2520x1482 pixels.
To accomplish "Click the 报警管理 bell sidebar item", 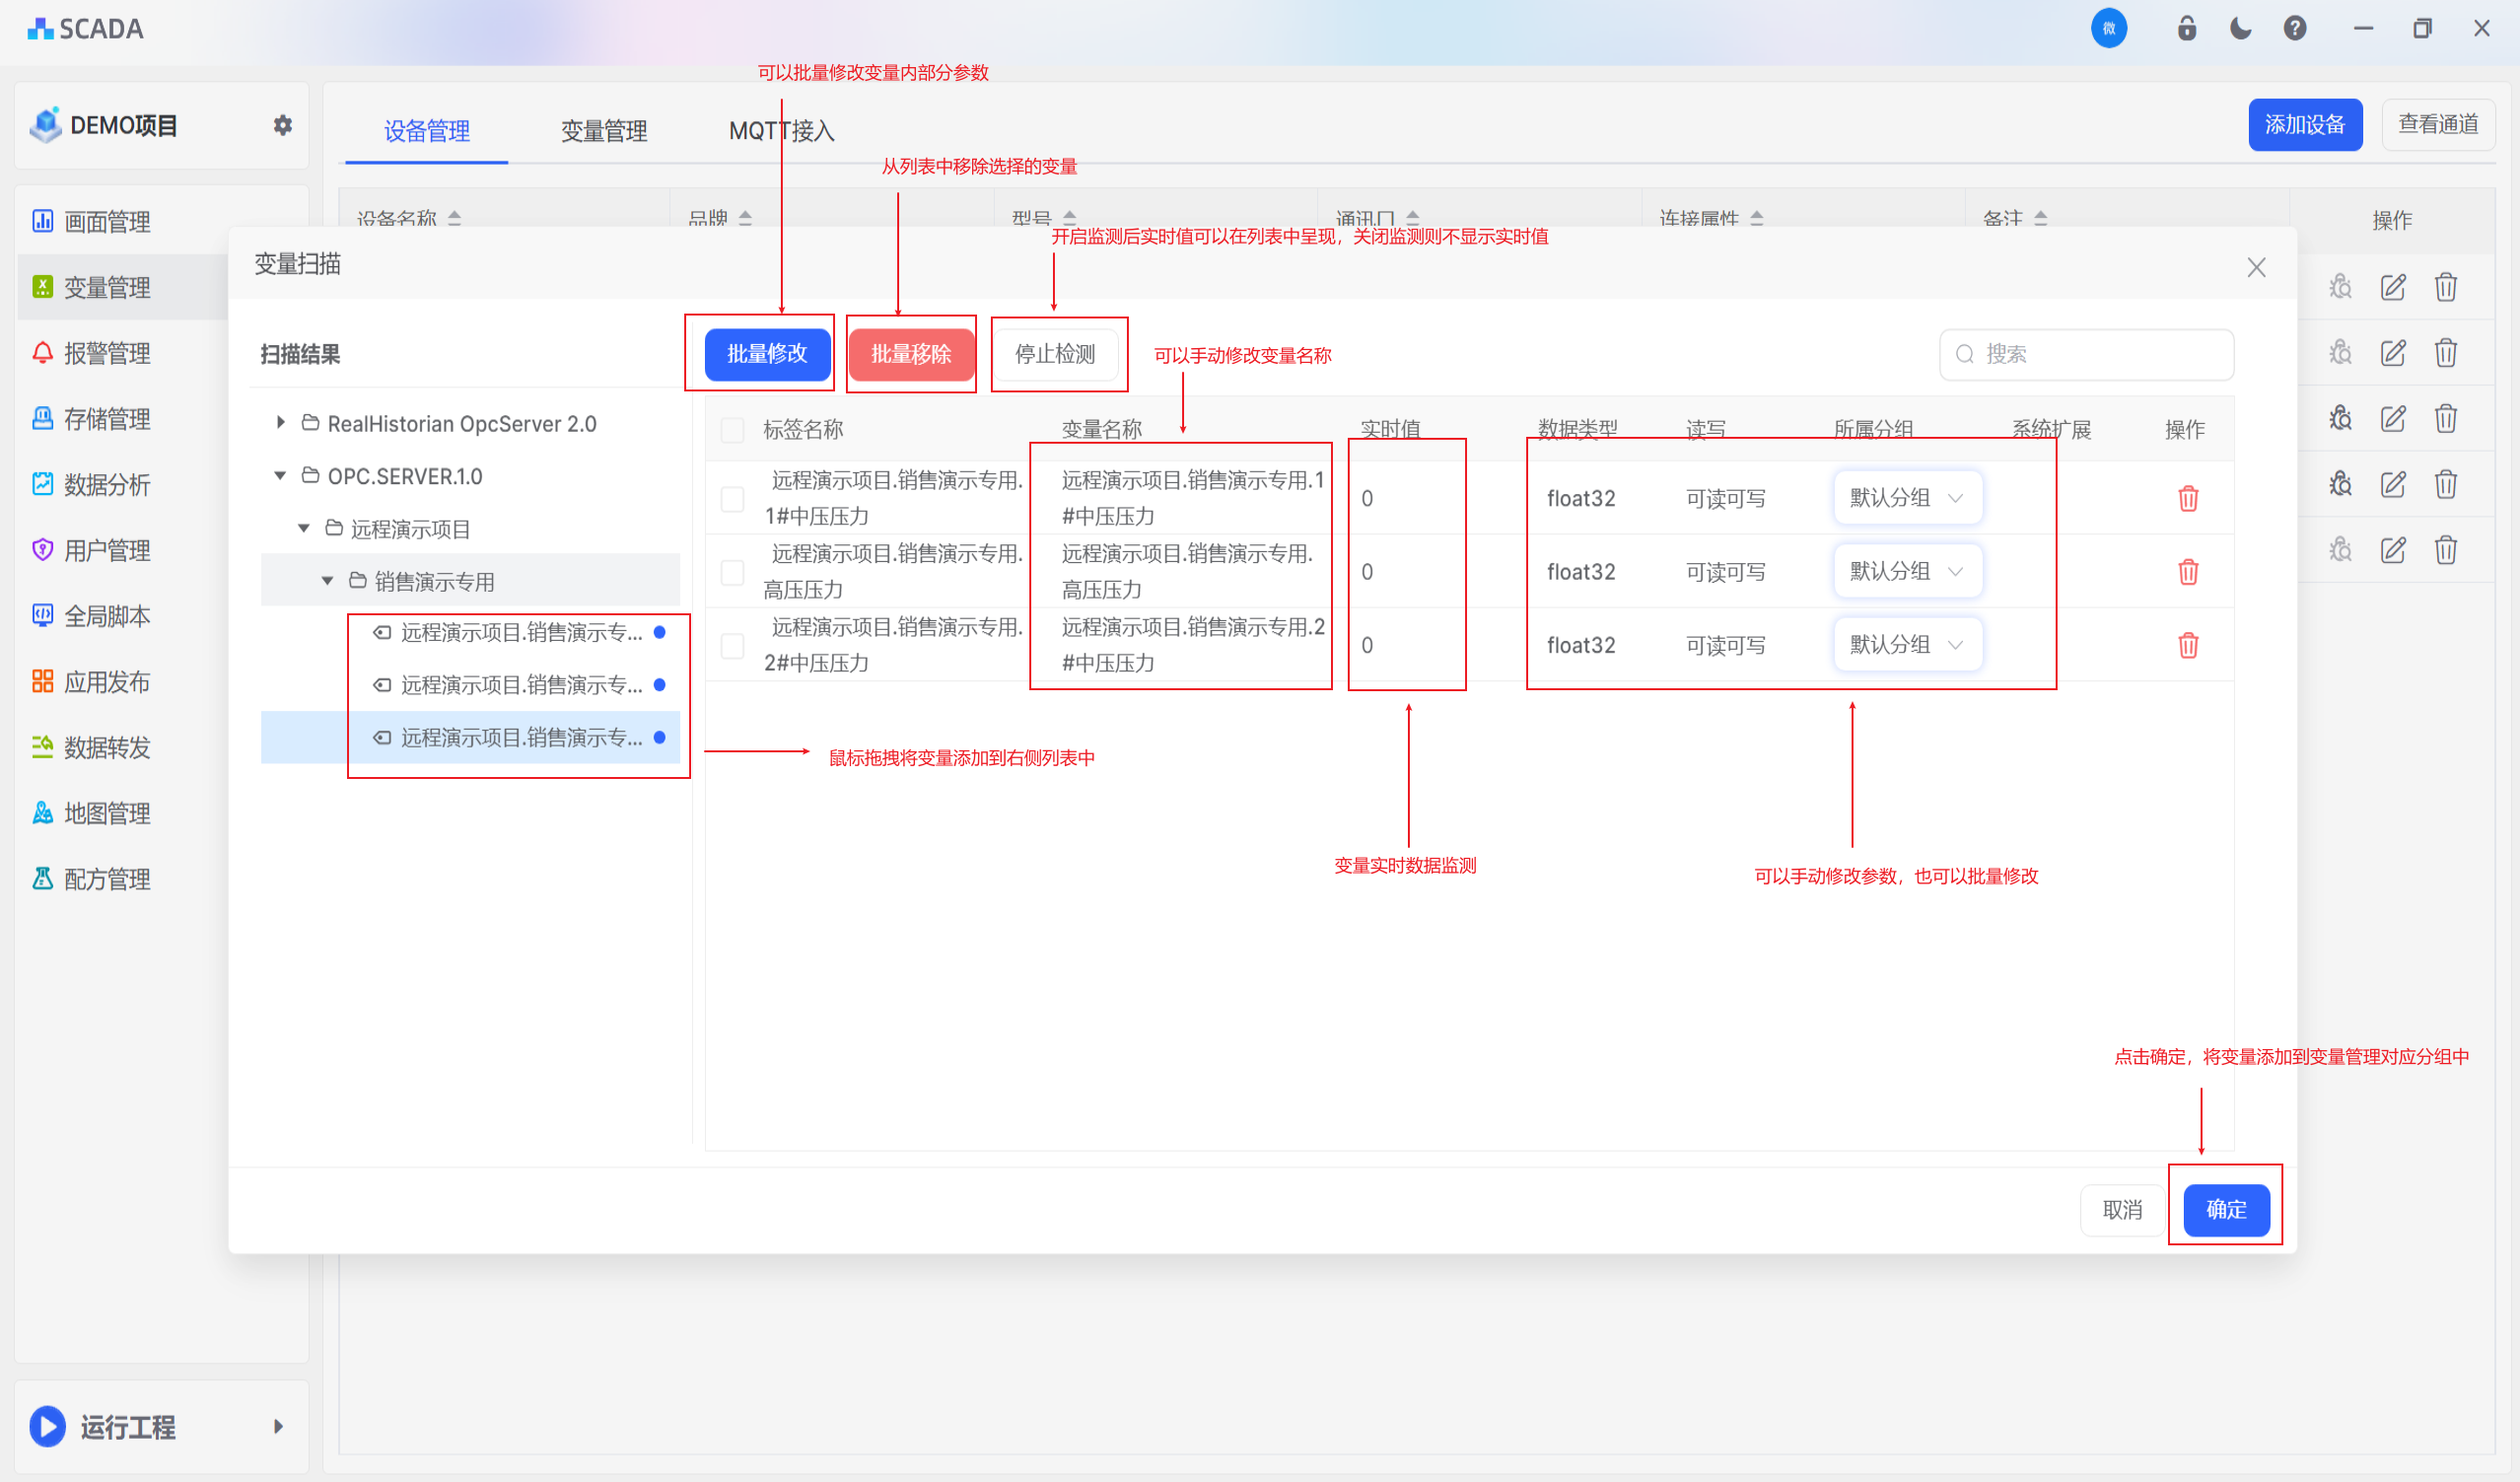I will click(106, 353).
